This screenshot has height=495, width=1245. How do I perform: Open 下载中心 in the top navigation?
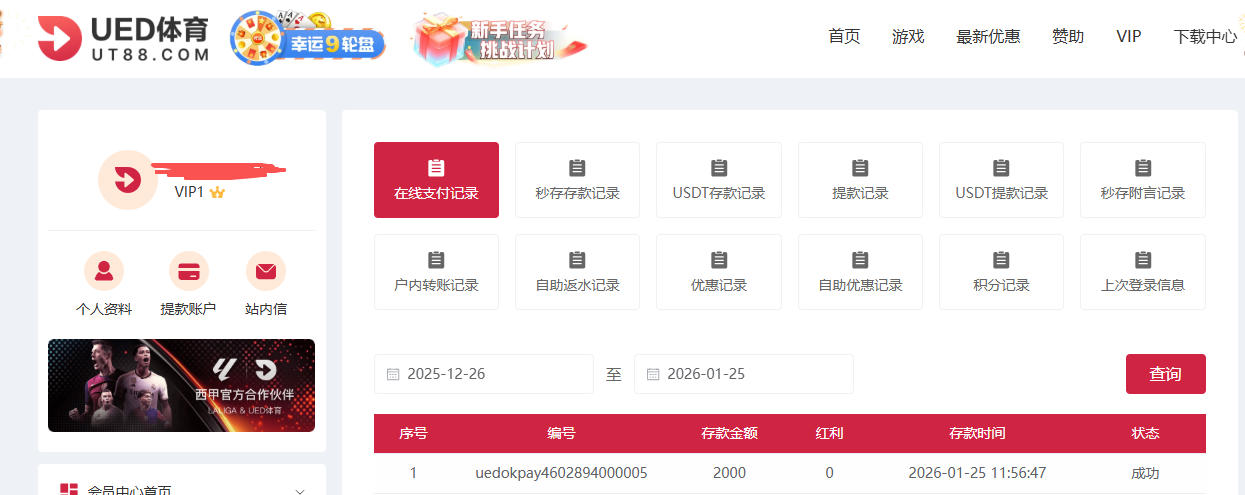pyautogui.click(x=1205, y=37)
